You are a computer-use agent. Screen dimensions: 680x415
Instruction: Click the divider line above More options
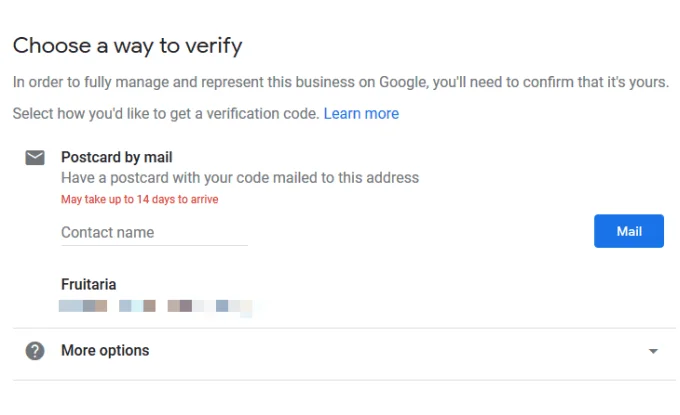click(340, 328)
